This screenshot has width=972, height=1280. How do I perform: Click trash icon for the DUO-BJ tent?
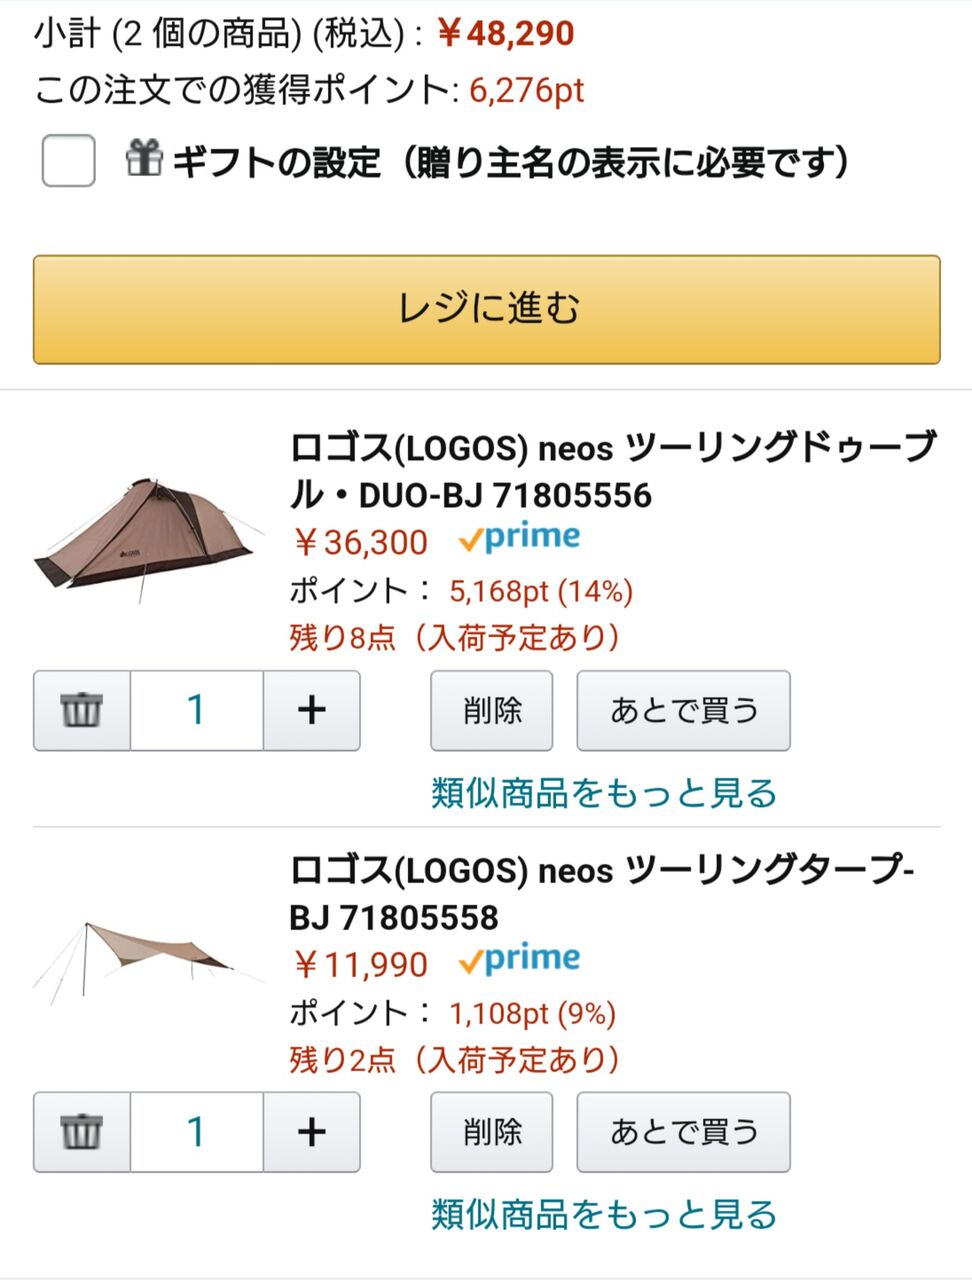82,711
